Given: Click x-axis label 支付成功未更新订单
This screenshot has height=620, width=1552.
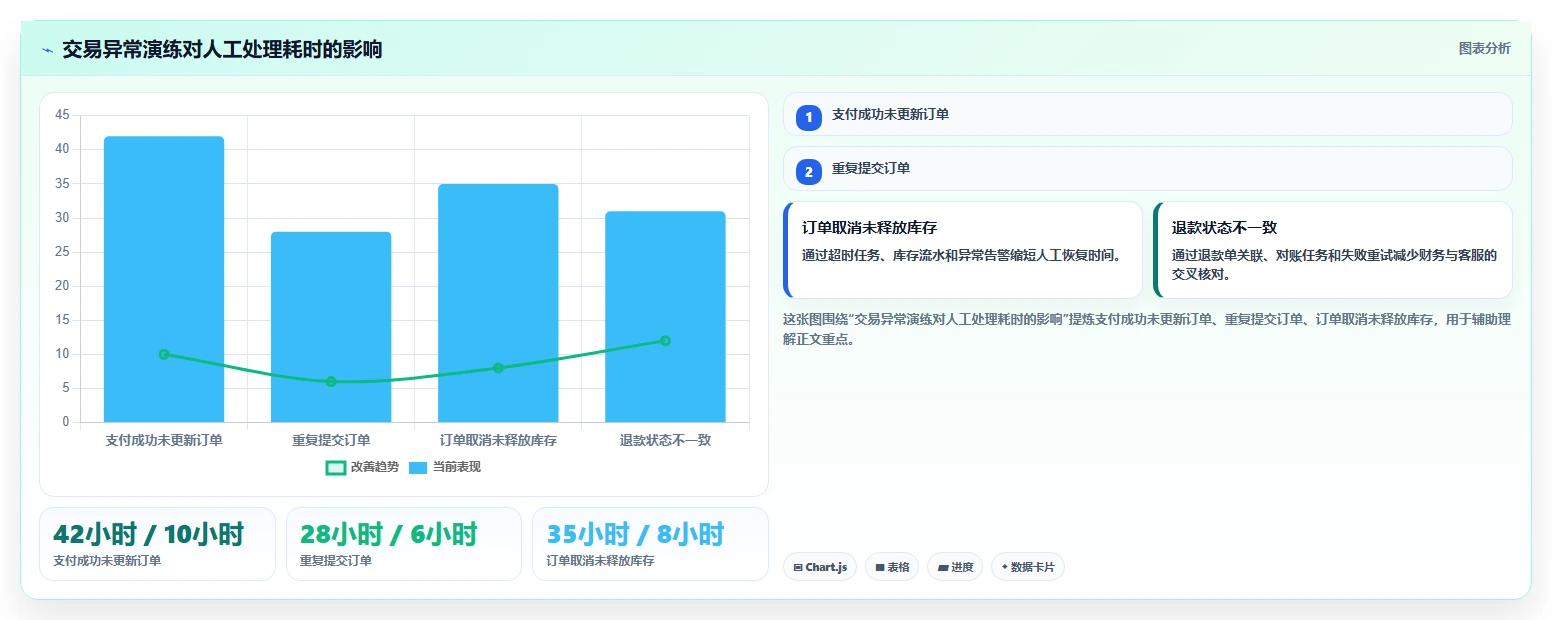Looking at the screenshot, I should 164,440.
